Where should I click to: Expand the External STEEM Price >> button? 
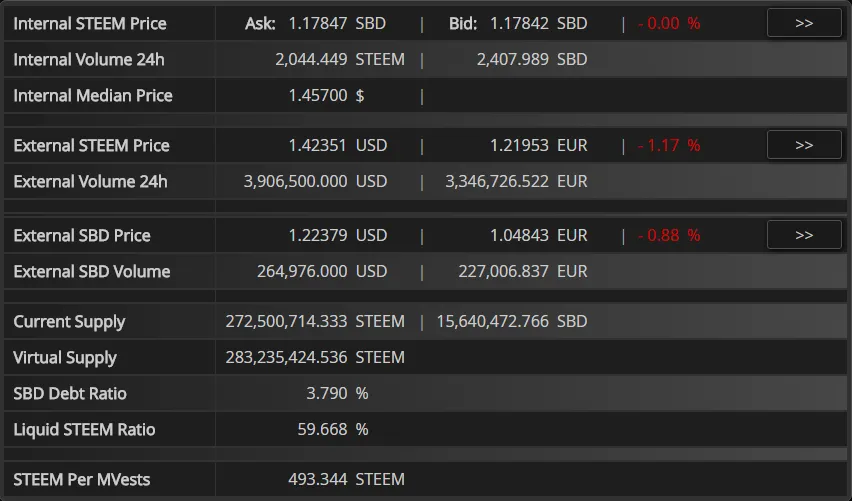[x=804, y=145]
